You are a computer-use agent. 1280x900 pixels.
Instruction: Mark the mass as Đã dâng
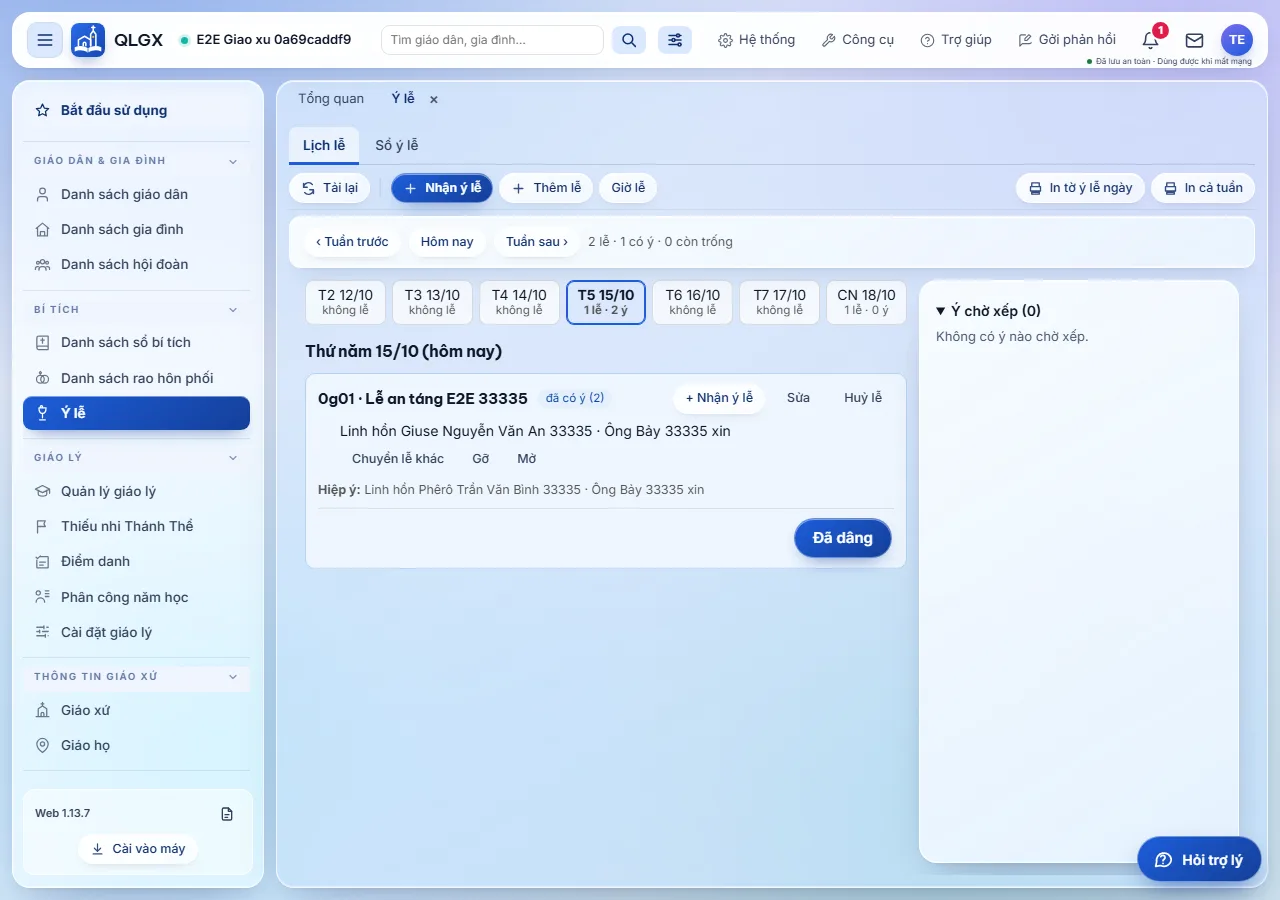click(842, 538)
